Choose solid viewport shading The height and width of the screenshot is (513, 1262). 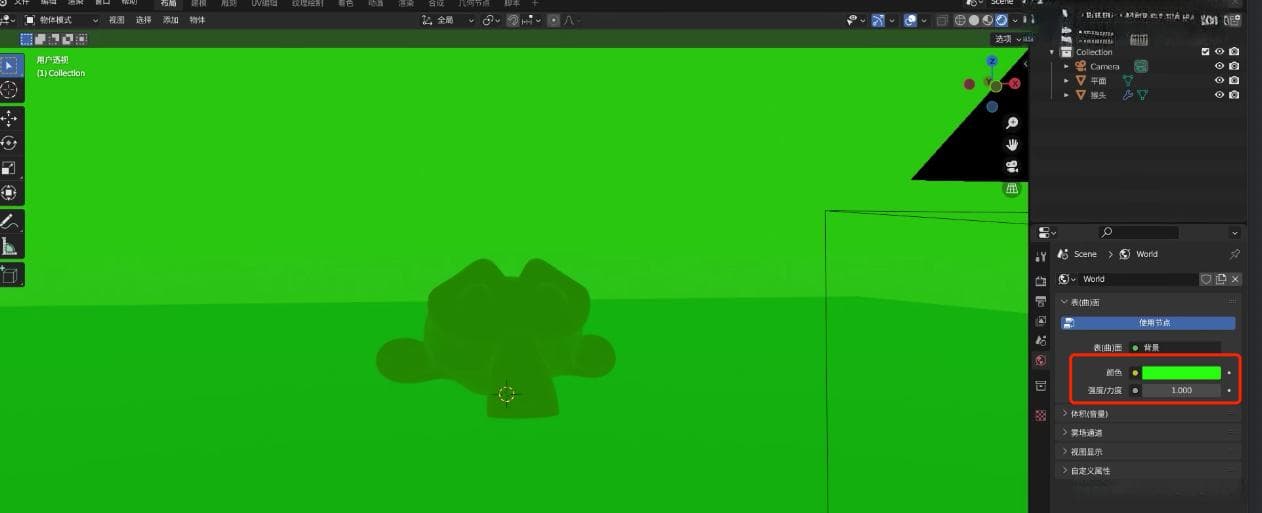click(974, 20)
